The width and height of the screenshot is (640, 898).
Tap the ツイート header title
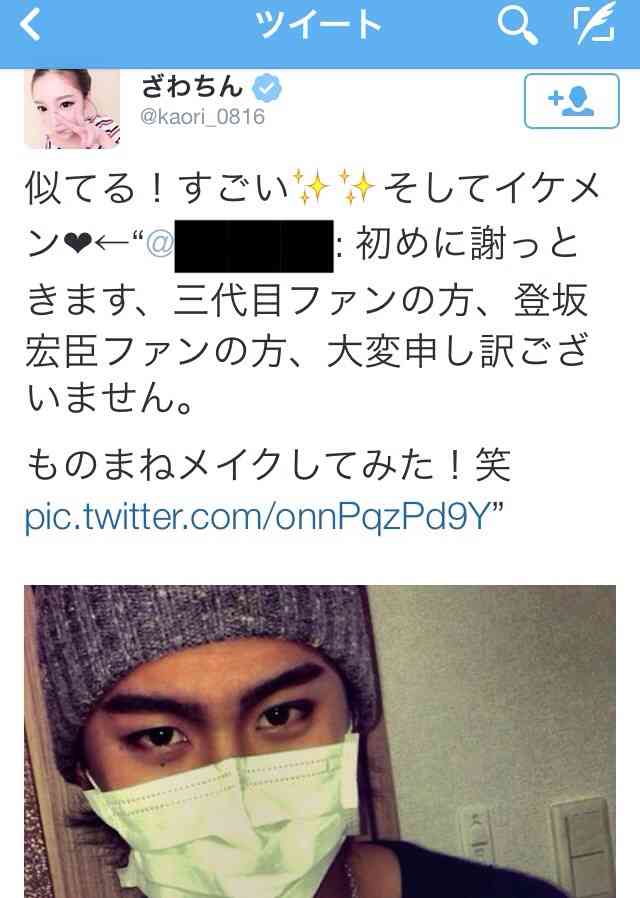click(x=318, y=26)
